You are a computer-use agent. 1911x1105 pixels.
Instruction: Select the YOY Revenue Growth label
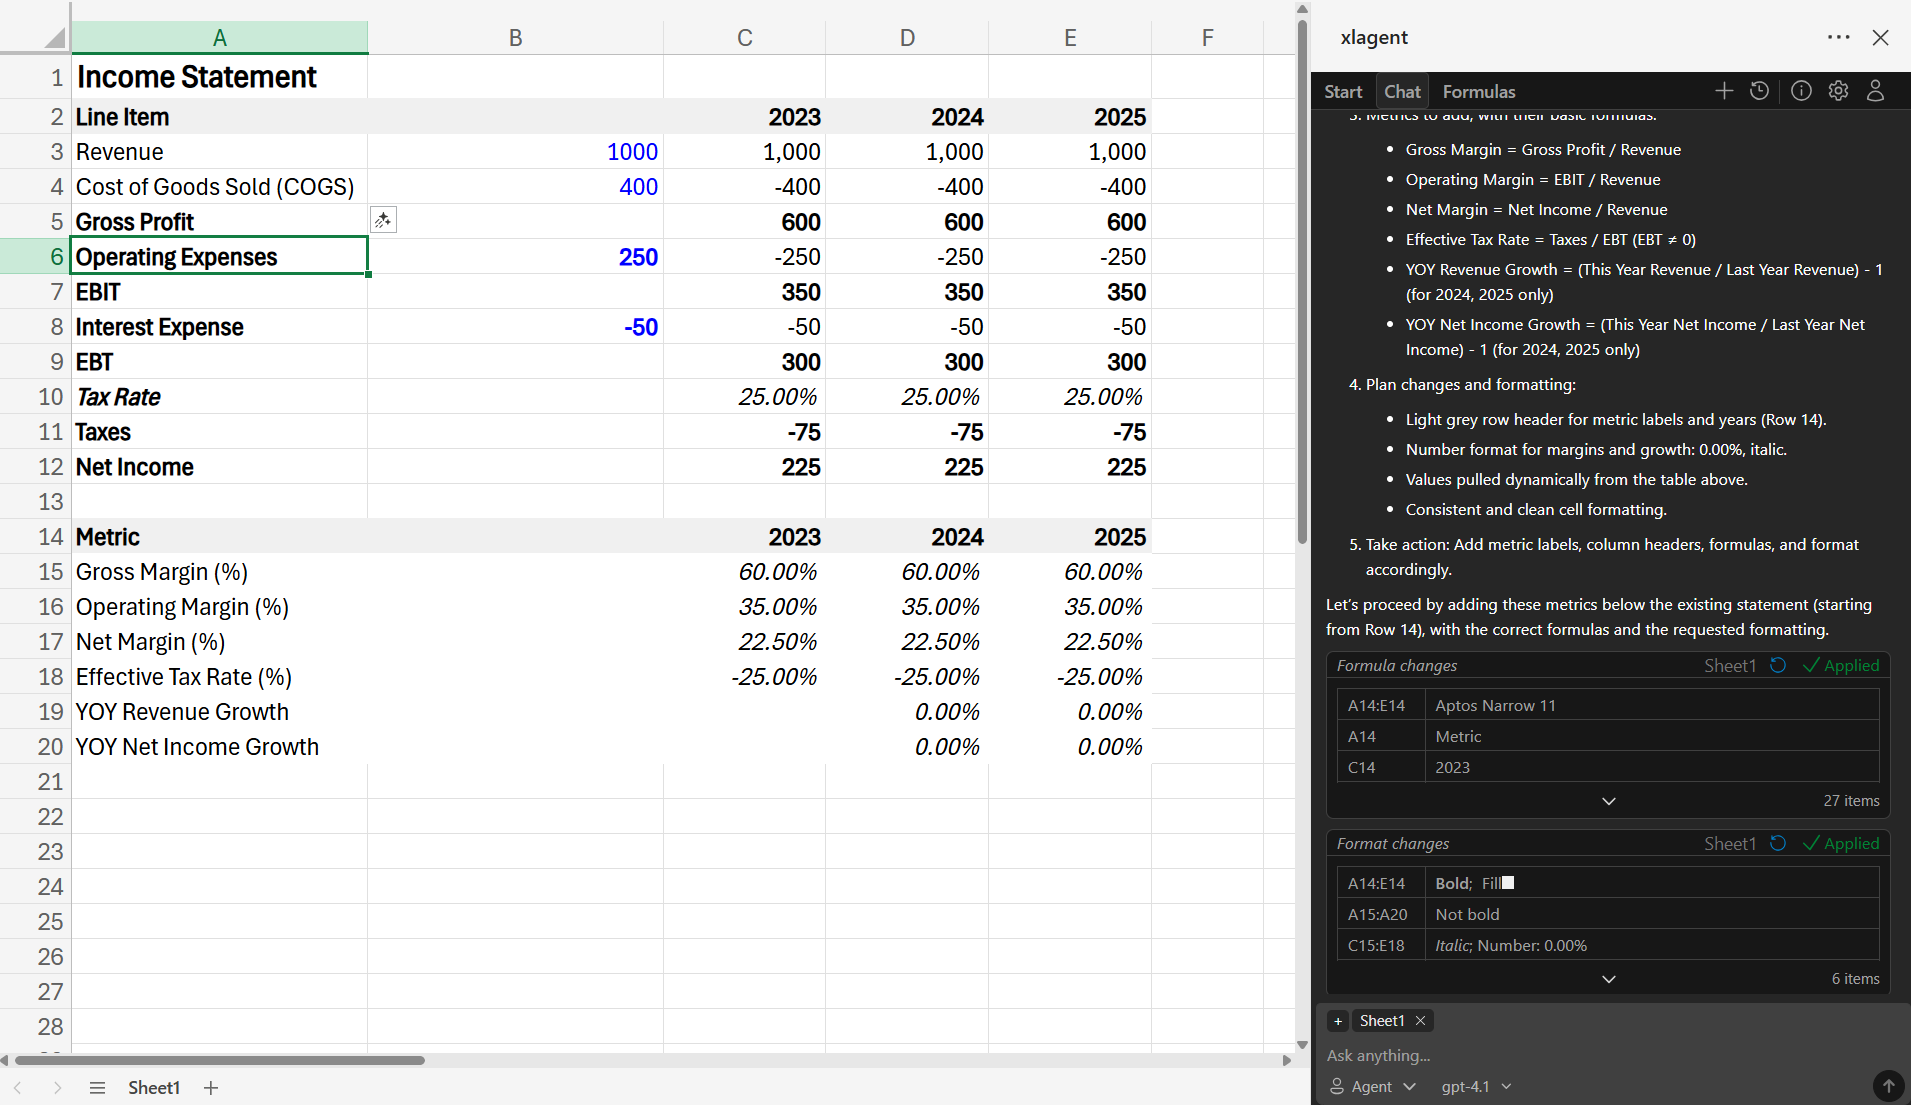click(219, 711)
